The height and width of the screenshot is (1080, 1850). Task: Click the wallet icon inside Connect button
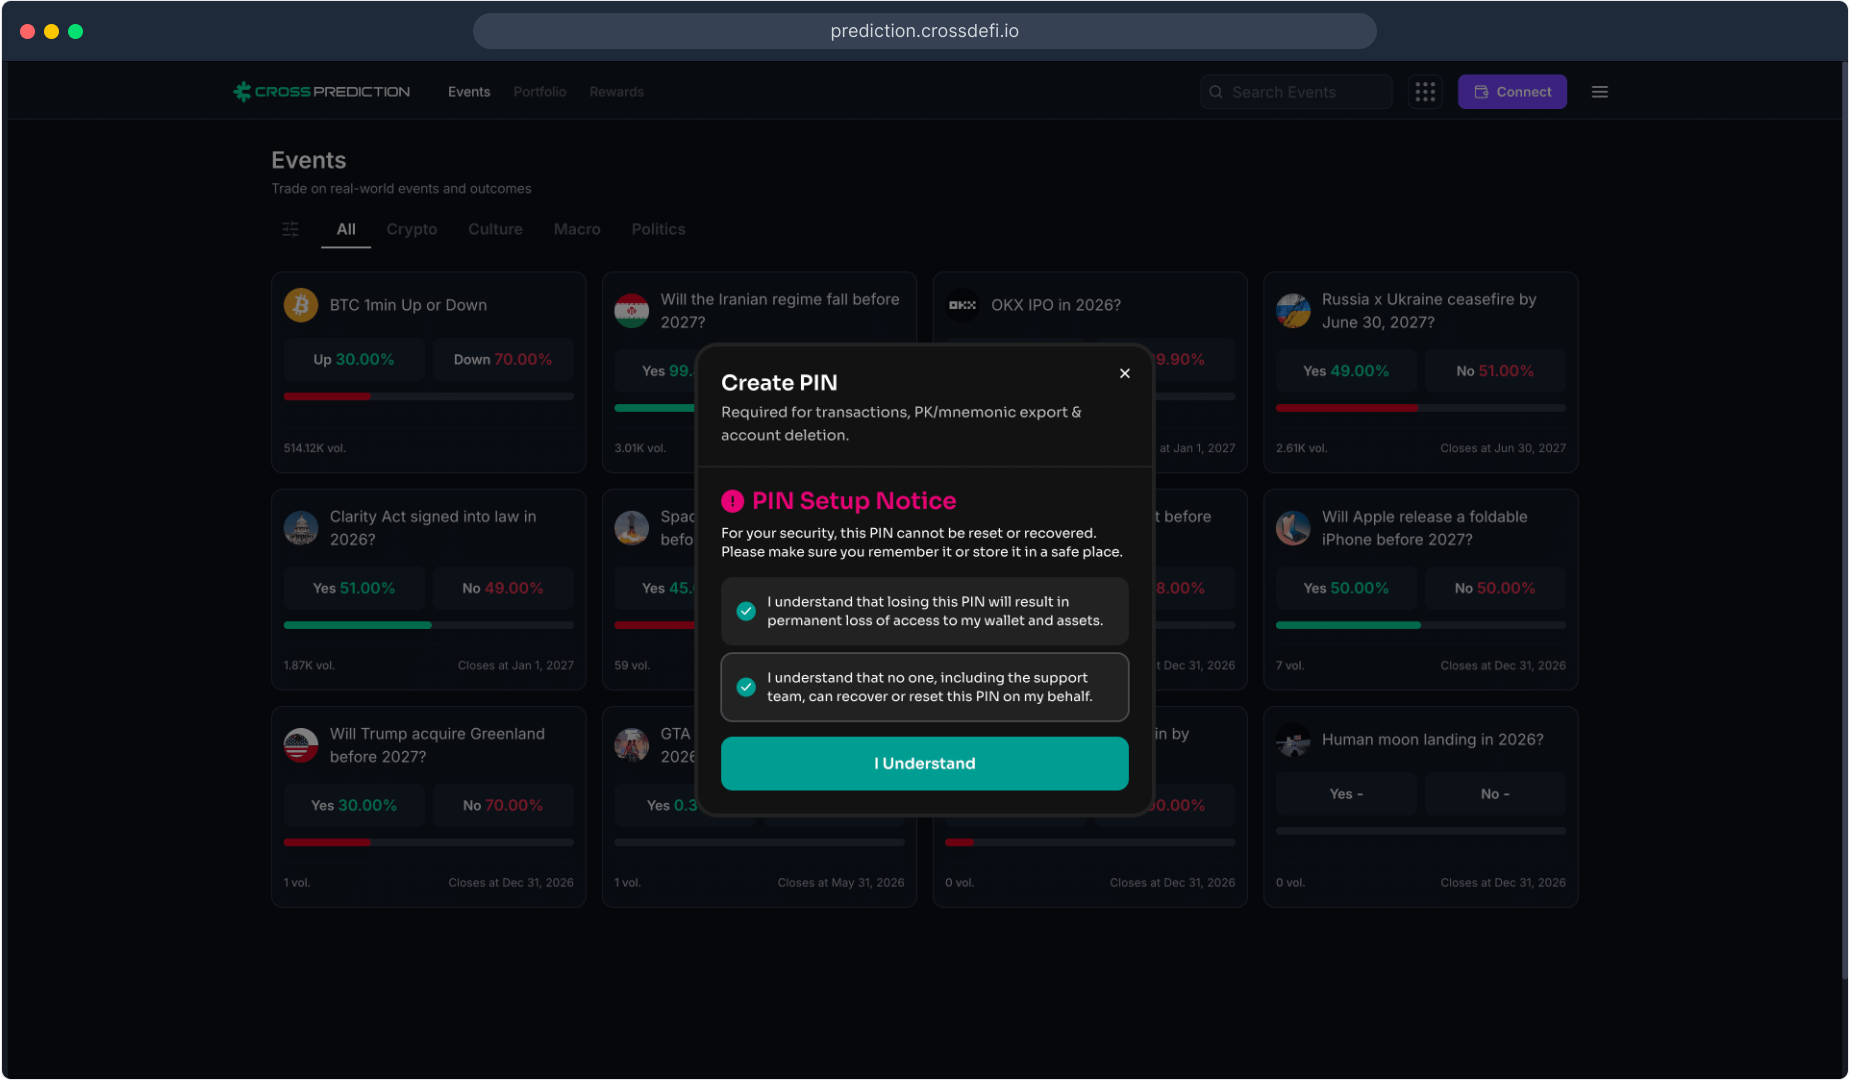[1481, 92]
